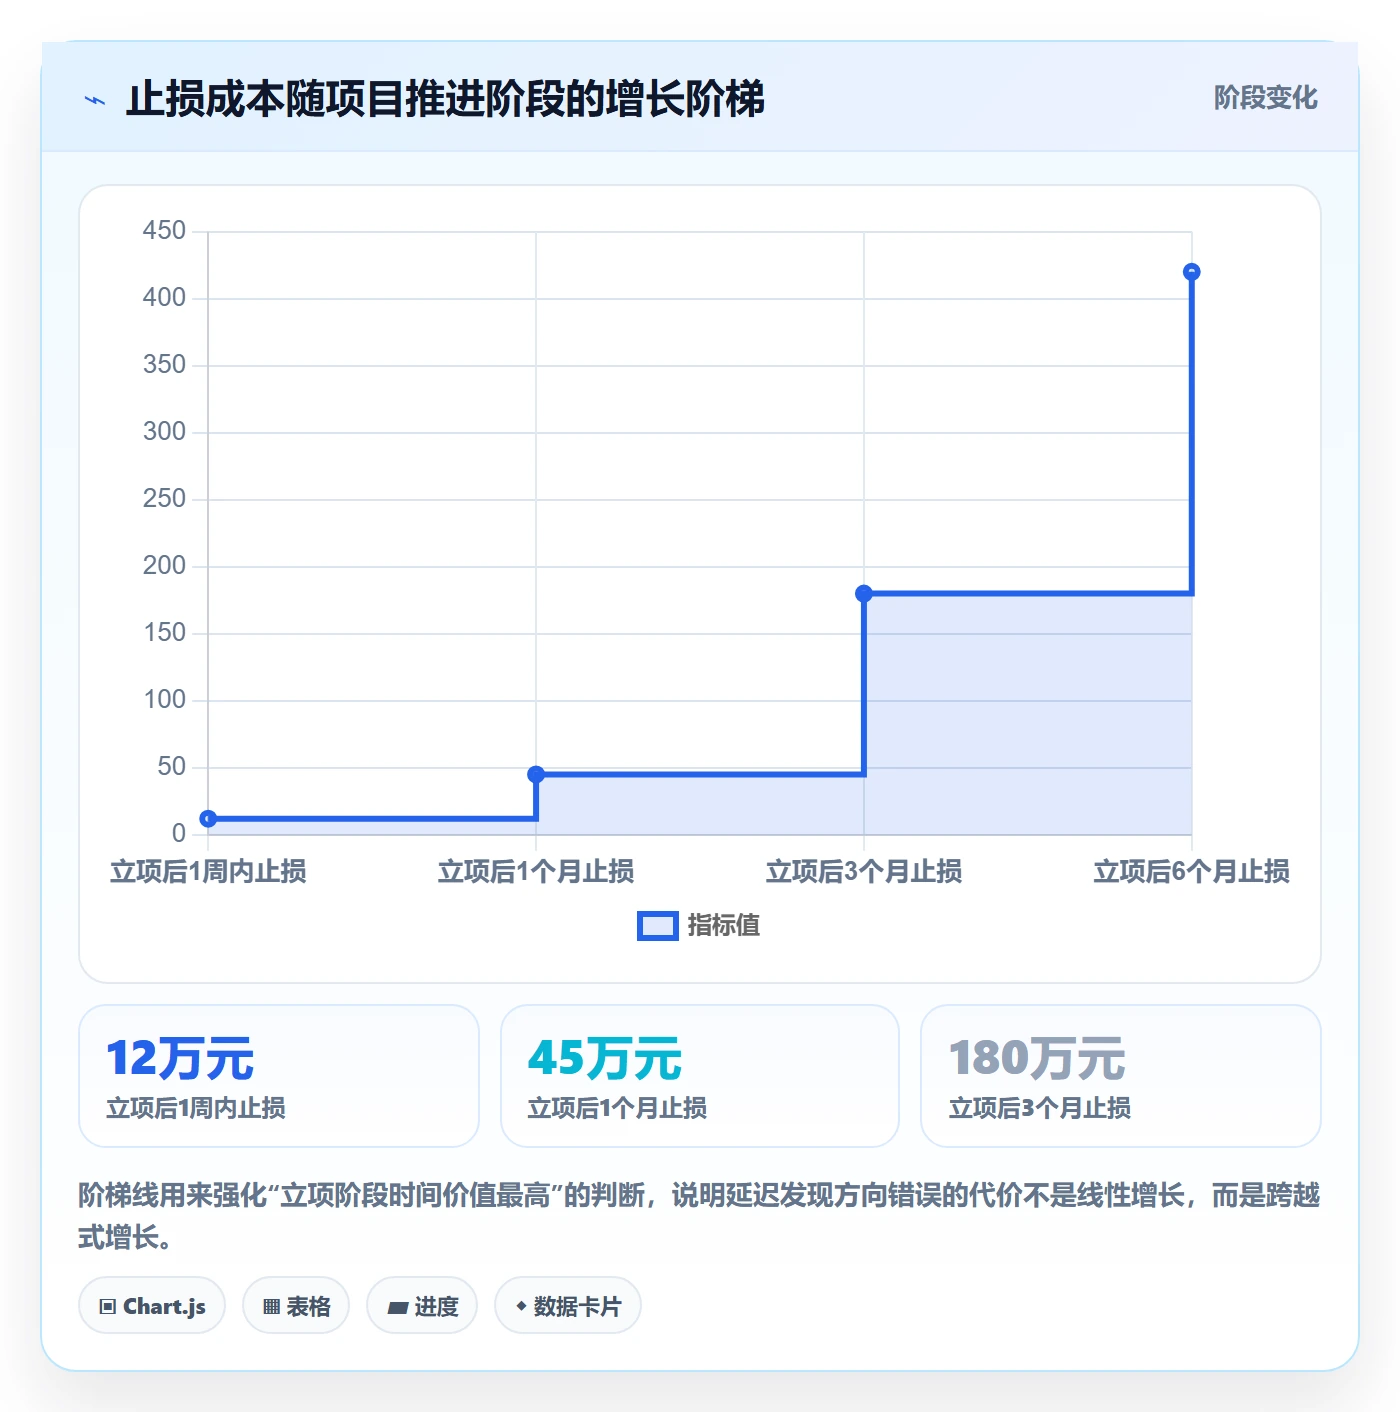Click the 进度 chip bar icon

coord(397,1307)
